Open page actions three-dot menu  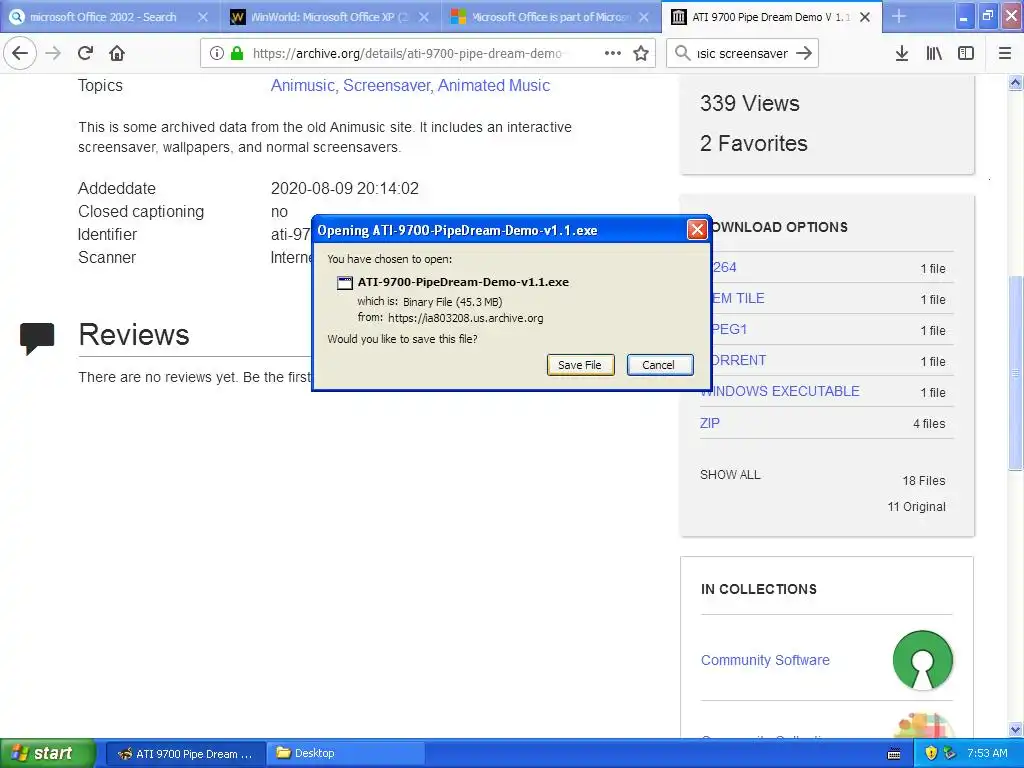pos(613,53)
